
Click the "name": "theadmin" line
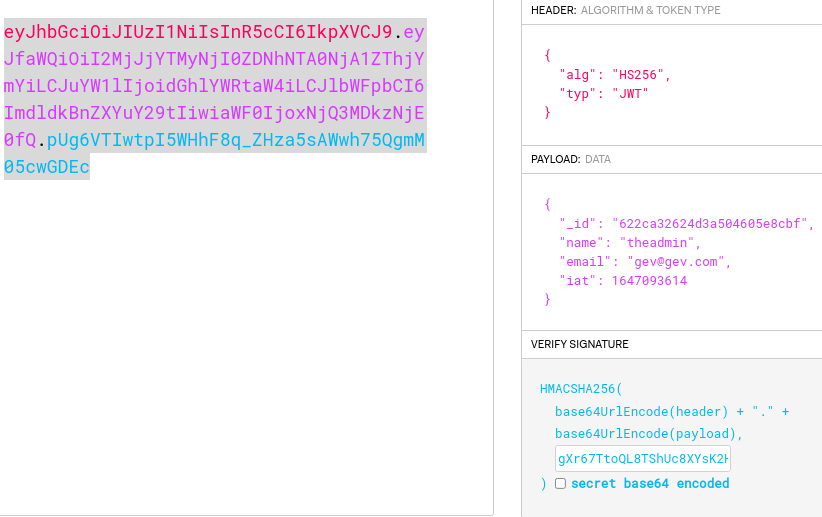tap(630, 243)
